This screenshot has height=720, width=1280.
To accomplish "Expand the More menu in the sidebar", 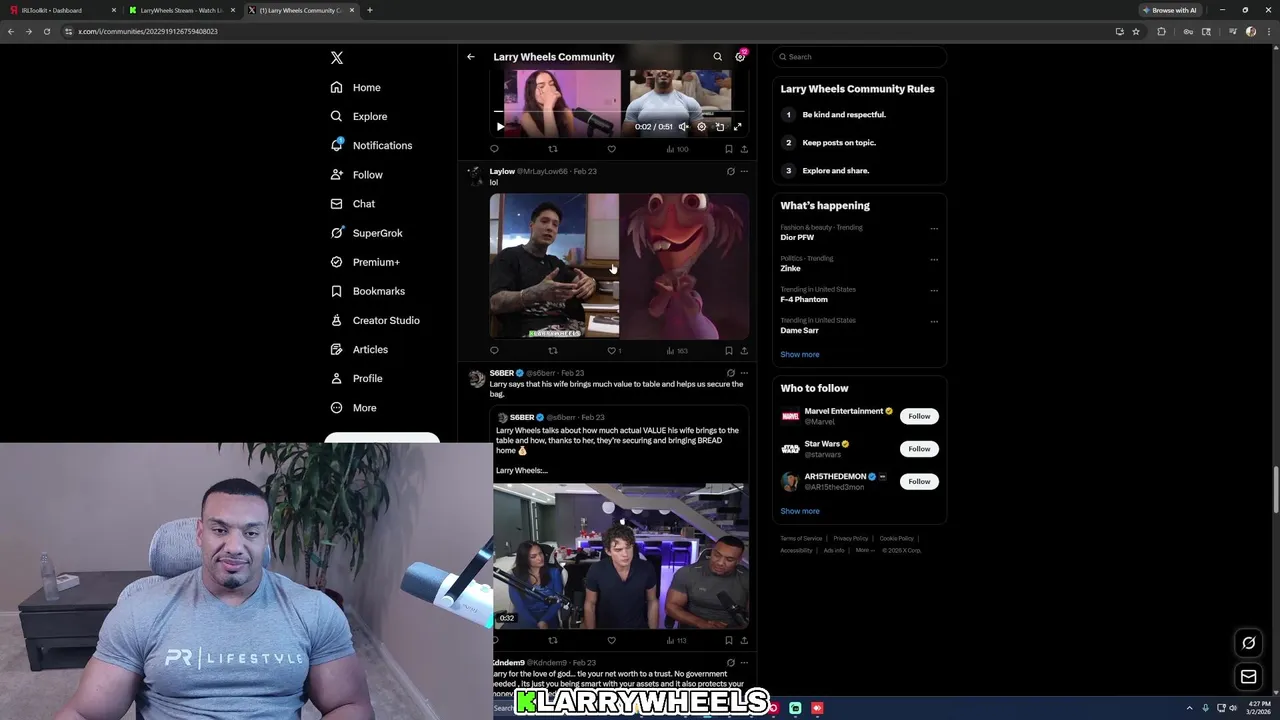I will (x=354, y=408).
